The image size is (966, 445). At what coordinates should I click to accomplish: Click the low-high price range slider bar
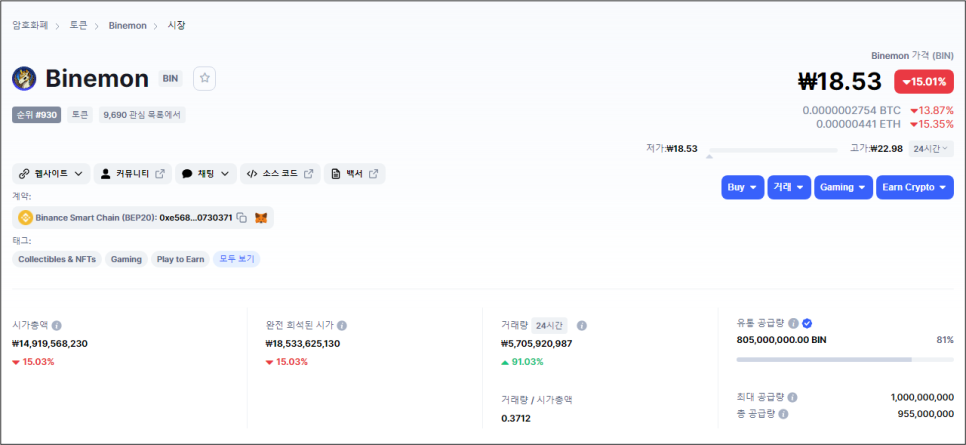tap(772, 151)
